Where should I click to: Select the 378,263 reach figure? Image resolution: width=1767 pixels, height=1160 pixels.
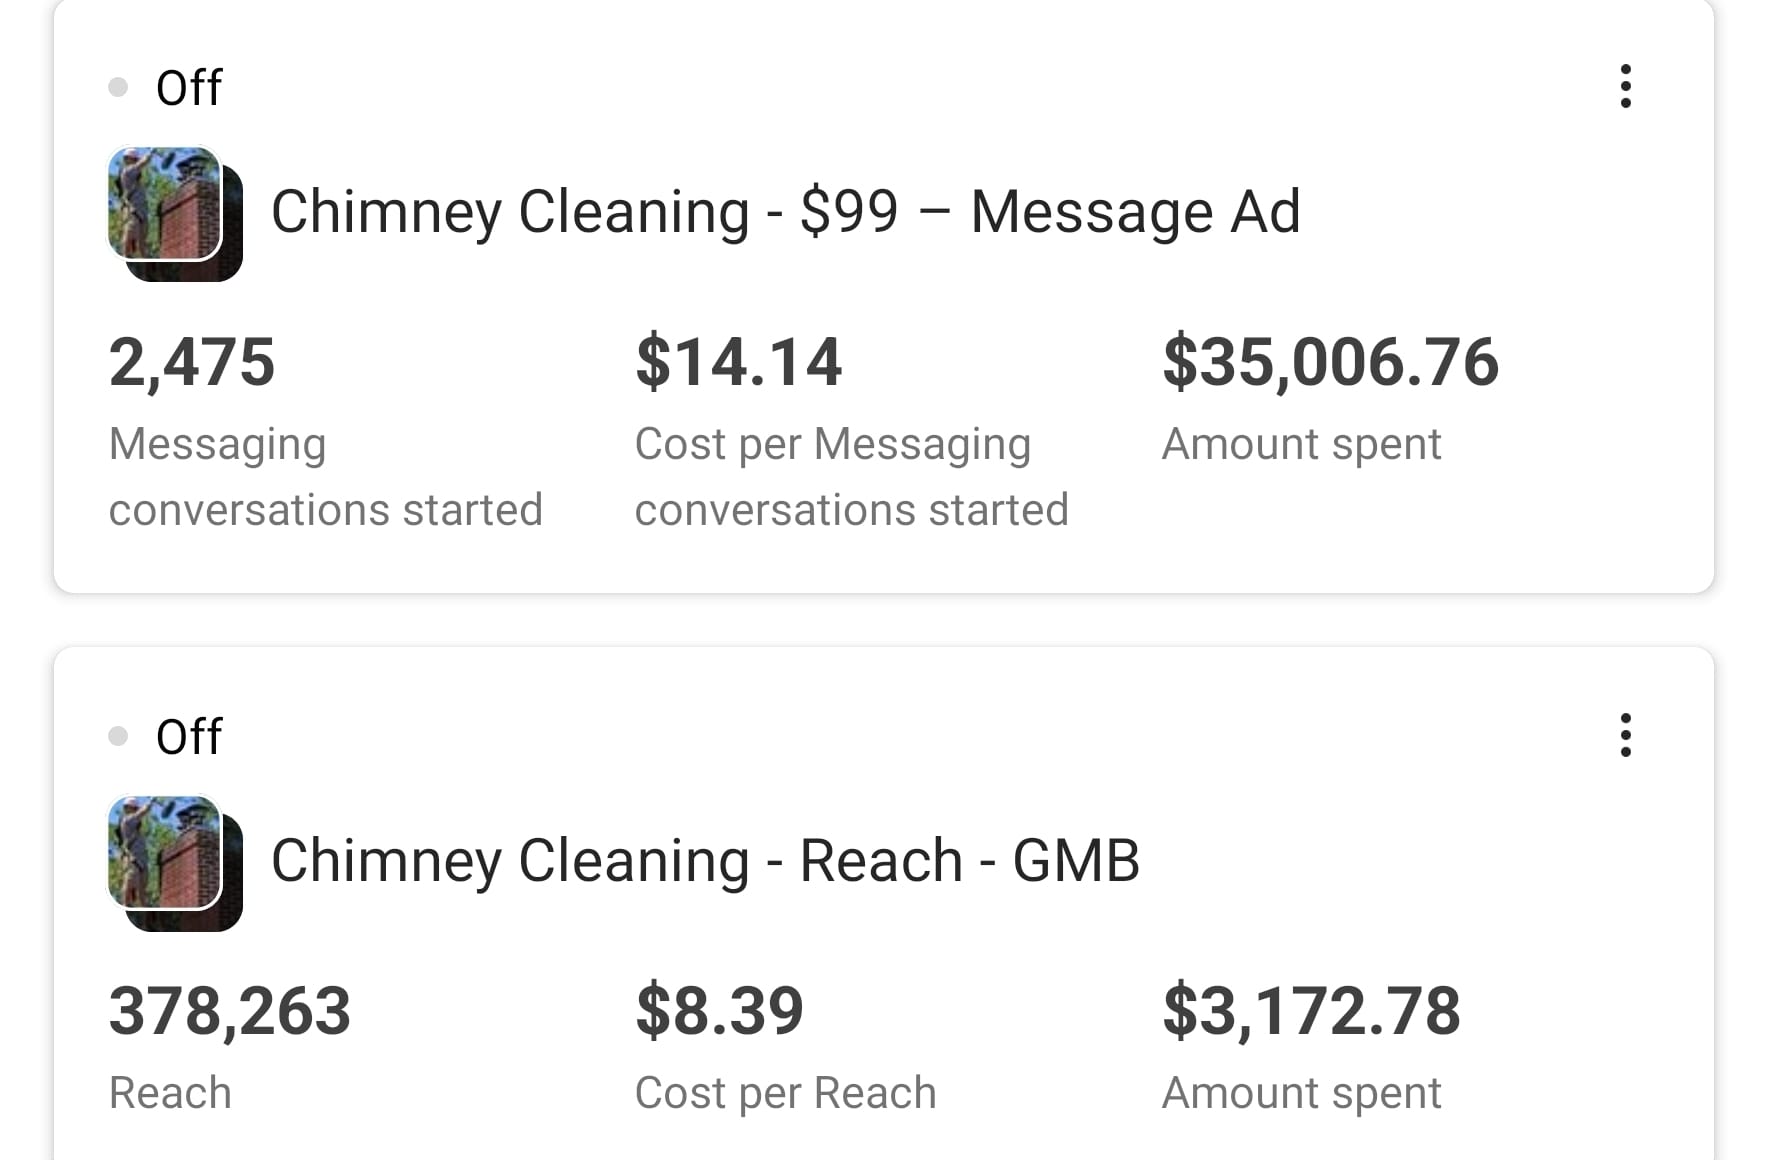(x=230, y=1011)
